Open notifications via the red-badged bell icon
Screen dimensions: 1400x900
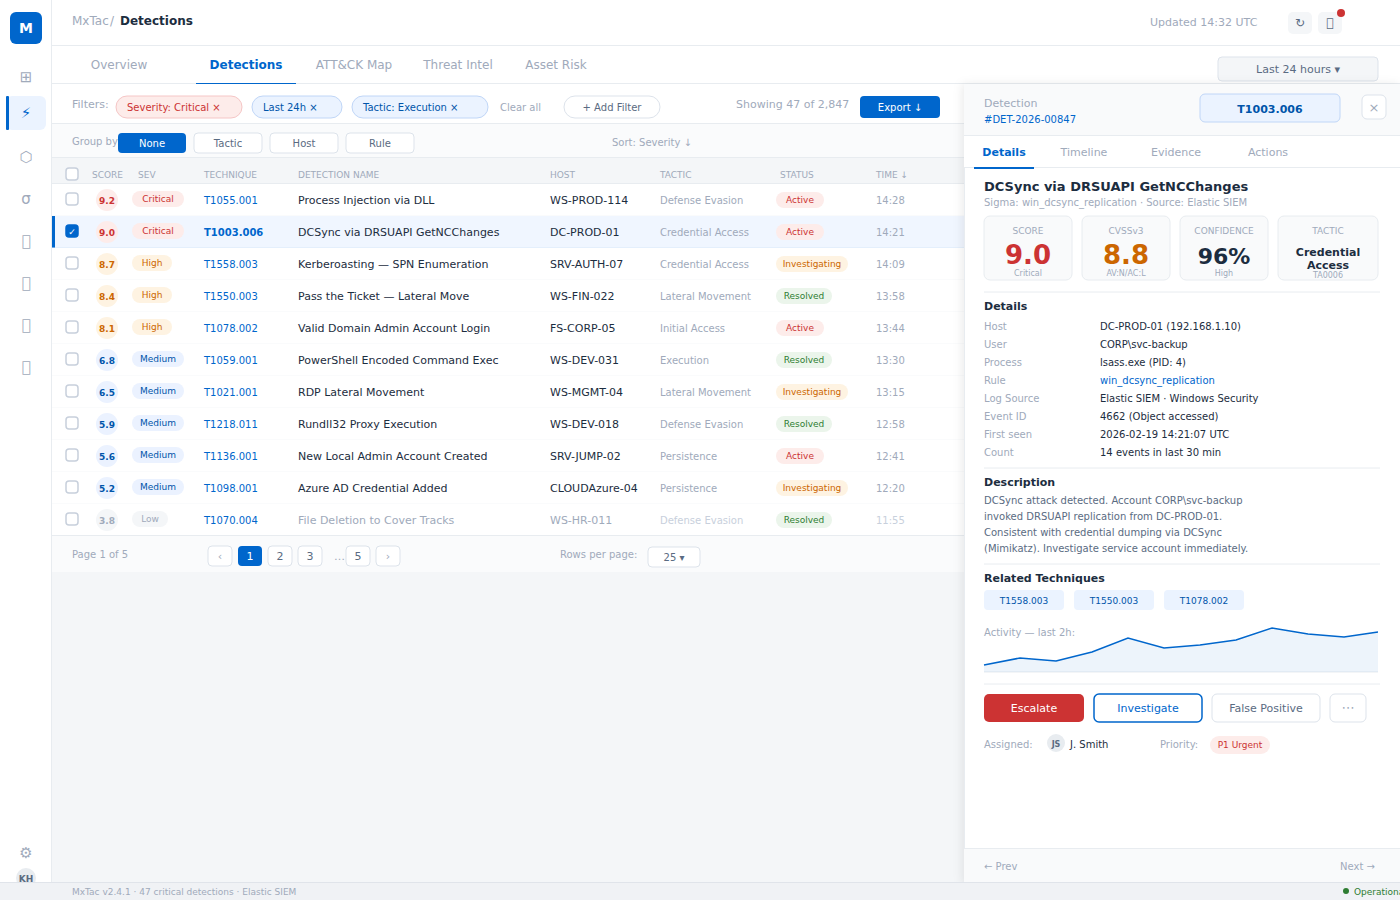[x=1331, y=21]
